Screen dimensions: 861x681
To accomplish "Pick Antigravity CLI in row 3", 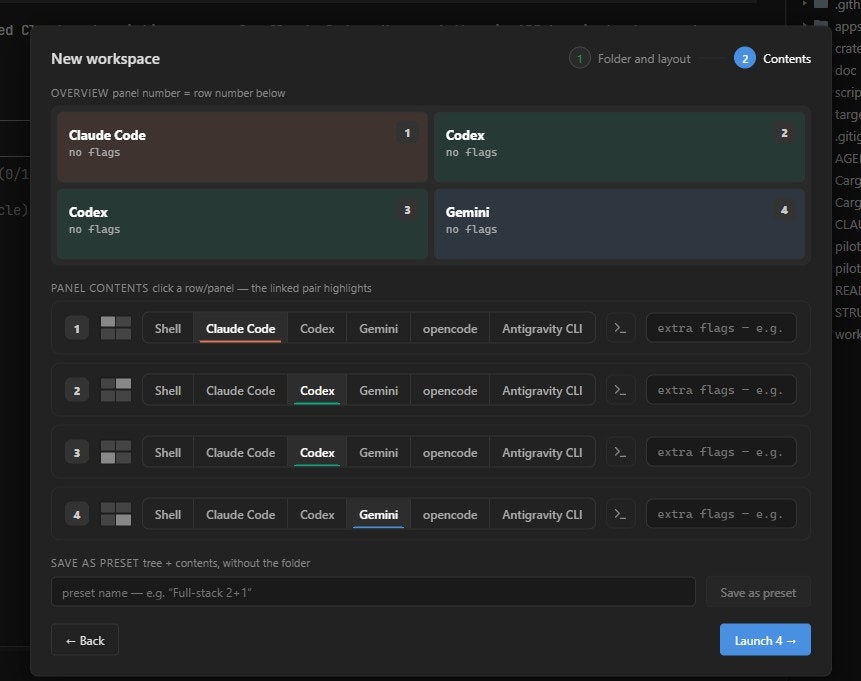I will coord(542,453).
